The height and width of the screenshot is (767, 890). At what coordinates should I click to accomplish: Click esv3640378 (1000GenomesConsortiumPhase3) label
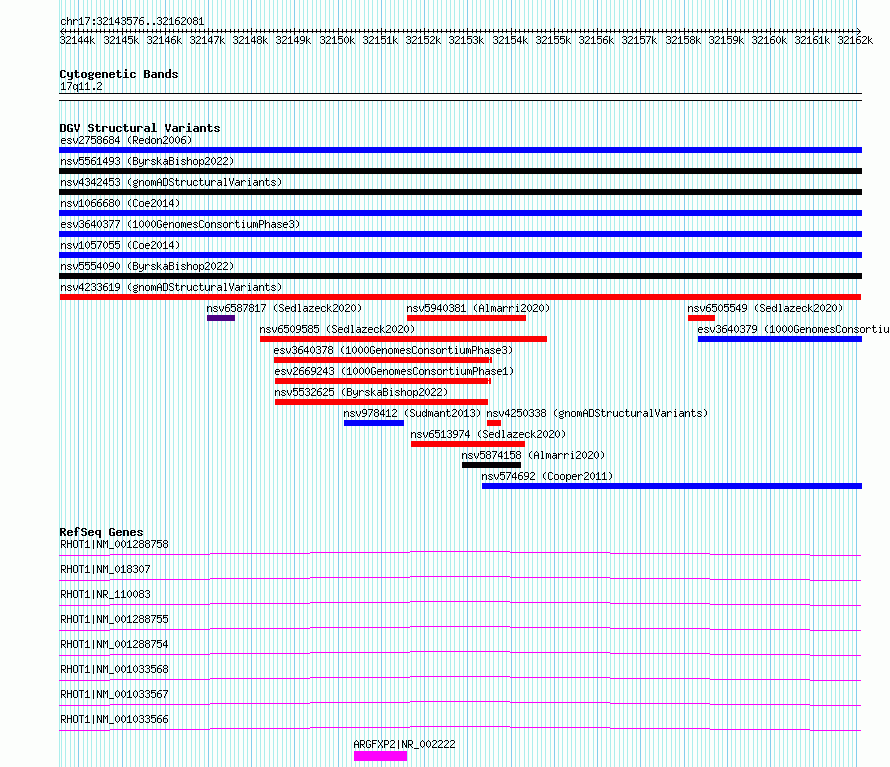pos(393,350)
